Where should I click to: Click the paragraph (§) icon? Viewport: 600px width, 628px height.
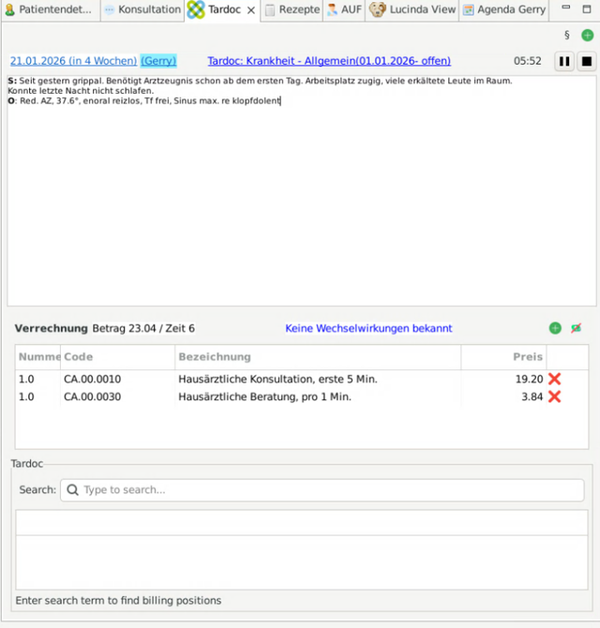pos(567,35)
